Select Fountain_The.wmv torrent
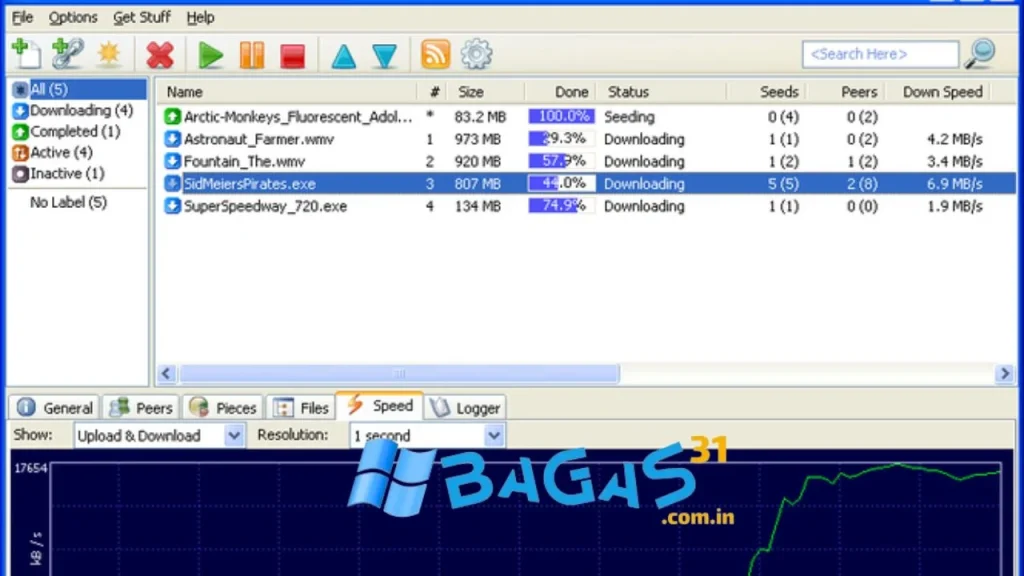The height and width of the screenshot is (576, 1024). click(x=244, y=161)
